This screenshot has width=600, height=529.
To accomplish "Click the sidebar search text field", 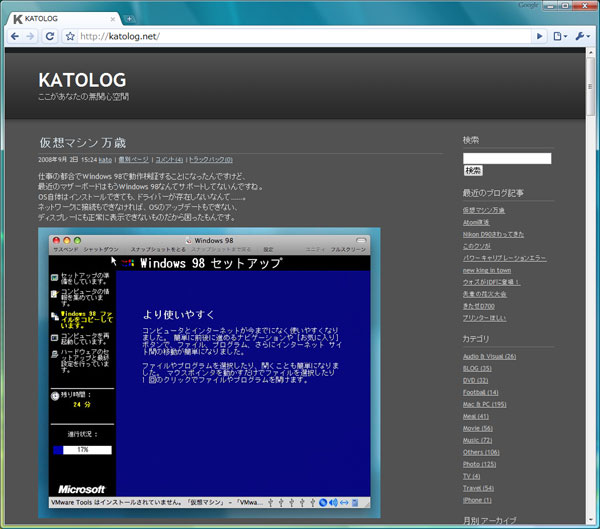I will (x=507, y=158).
